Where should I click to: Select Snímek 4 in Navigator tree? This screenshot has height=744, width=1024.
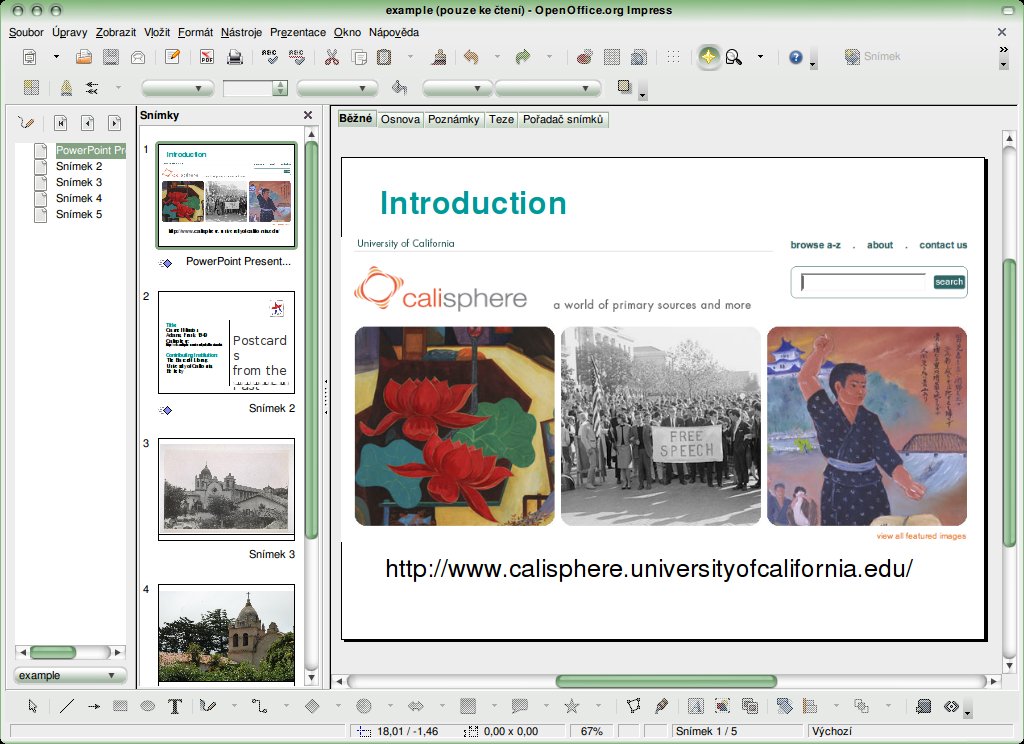[78, 199]
